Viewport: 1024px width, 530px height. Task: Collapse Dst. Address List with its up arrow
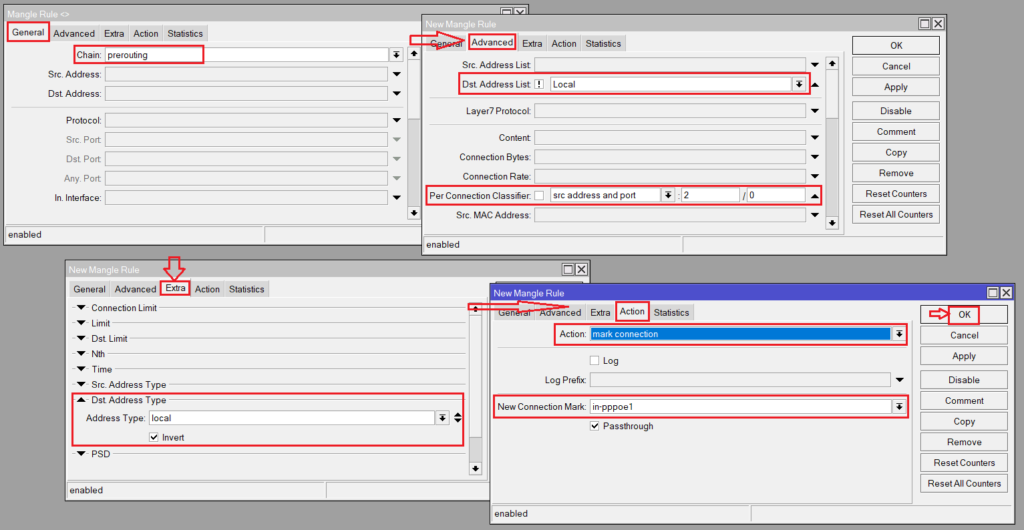coord(816,85)
